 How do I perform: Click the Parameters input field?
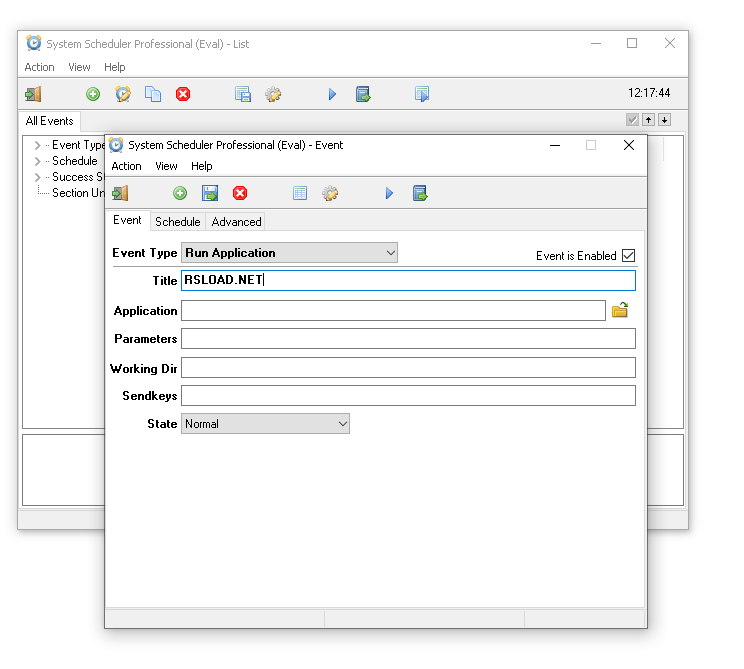pyautogui.click(x=408, y=339)
